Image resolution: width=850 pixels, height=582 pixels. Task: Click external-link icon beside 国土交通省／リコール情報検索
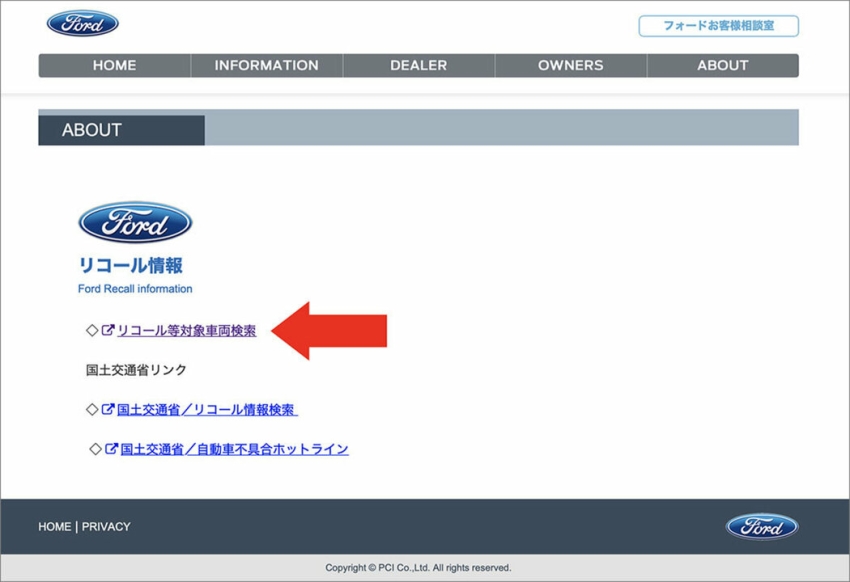(108, 410)
